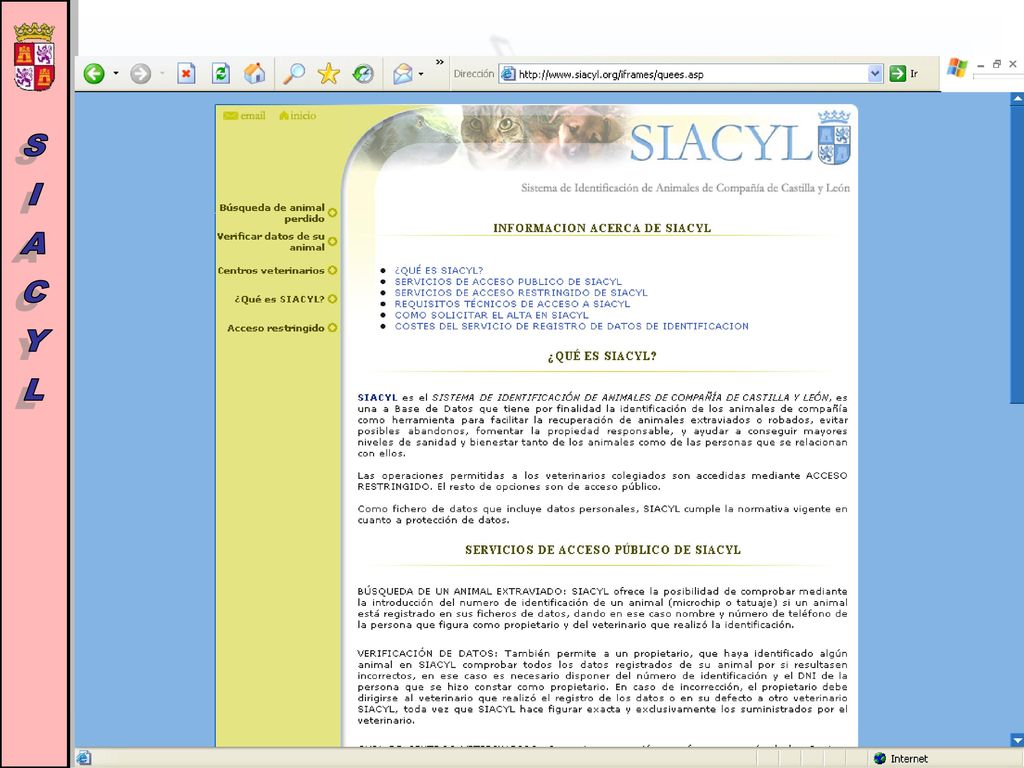Viewport: 1024px width, 768px height.
Task: Click the Ir label beside Go button
Action: click(914, 74)
